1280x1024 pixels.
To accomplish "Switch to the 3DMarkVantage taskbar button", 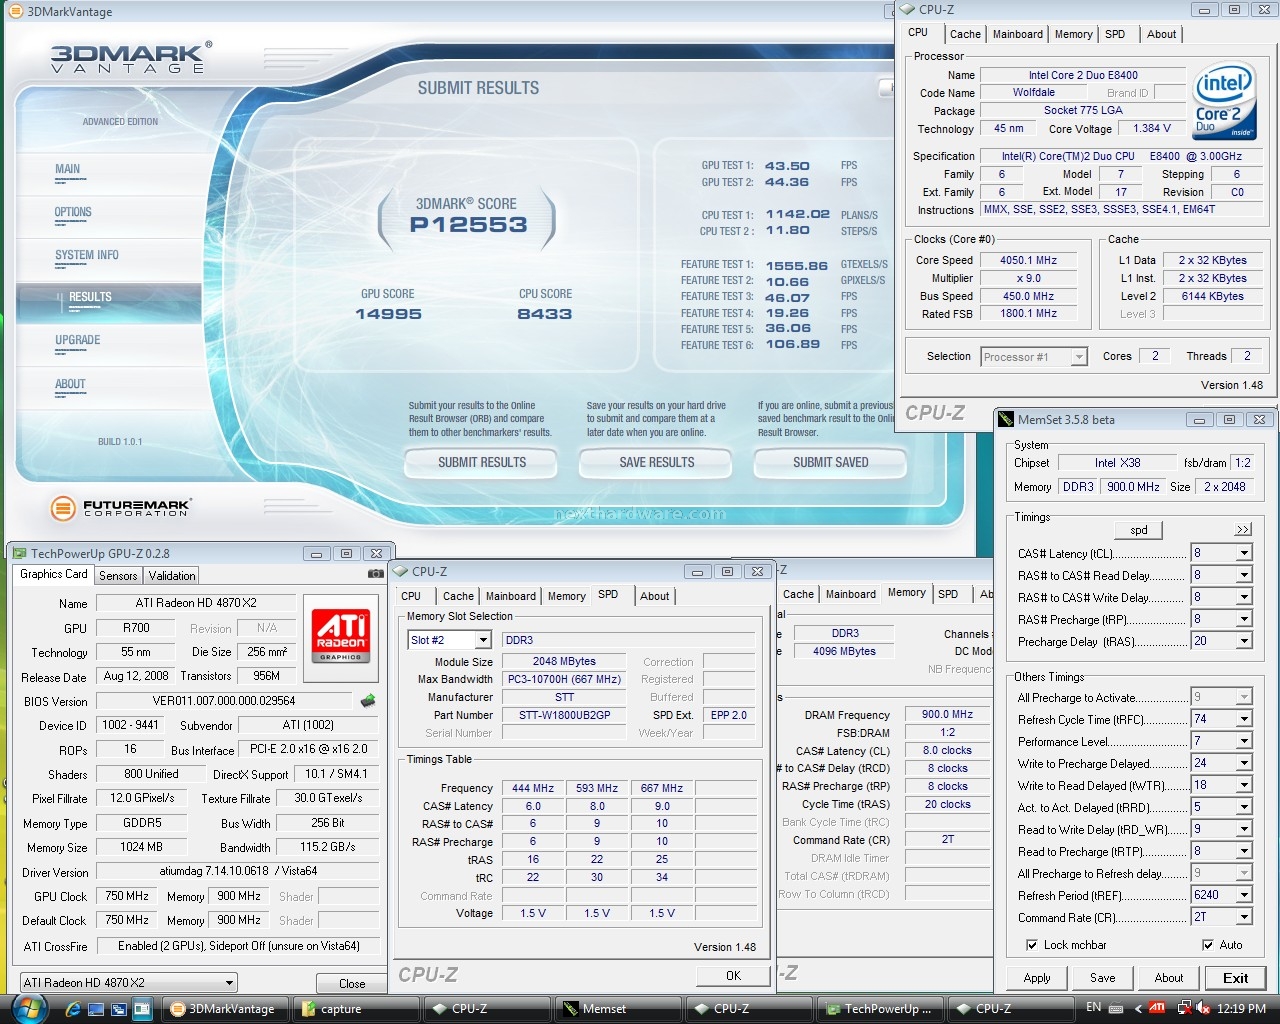I will point(226,1009).
